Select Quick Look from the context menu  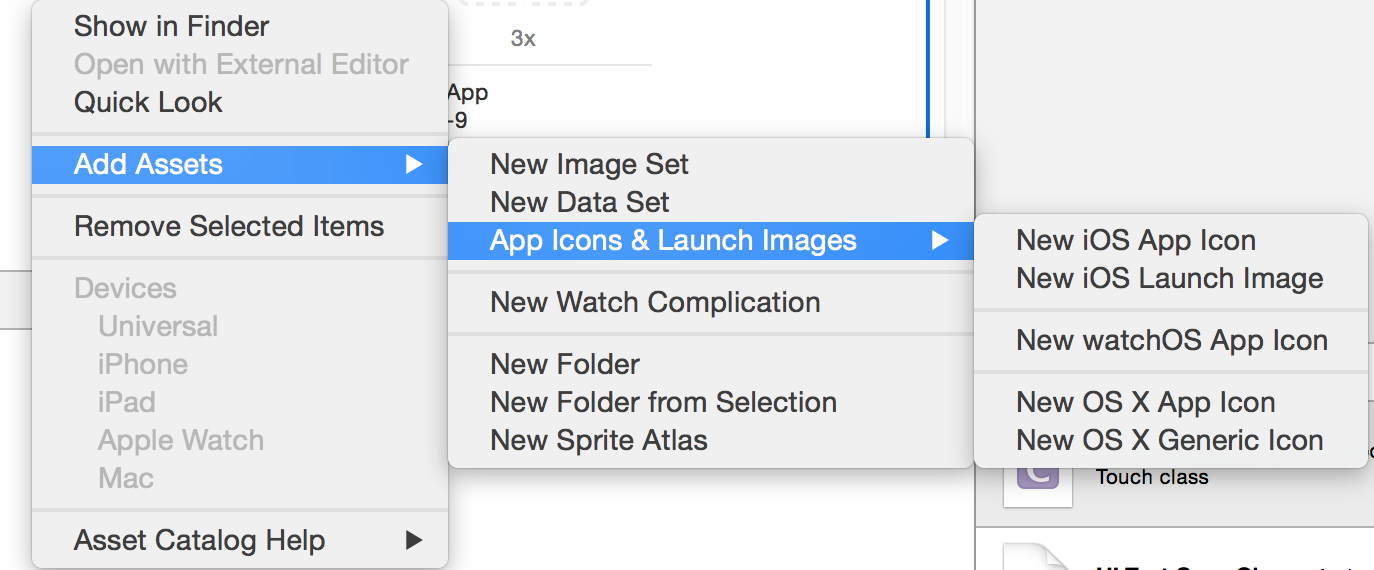tap(148, 102)
